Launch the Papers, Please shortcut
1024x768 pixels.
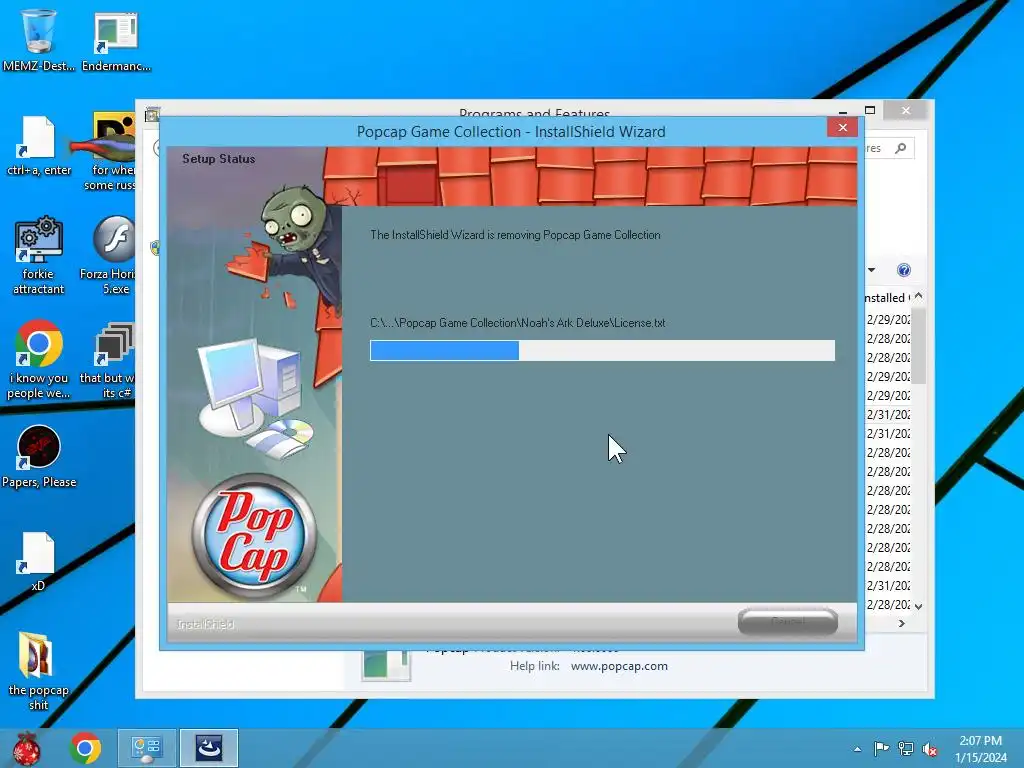[x=39, y=456]
